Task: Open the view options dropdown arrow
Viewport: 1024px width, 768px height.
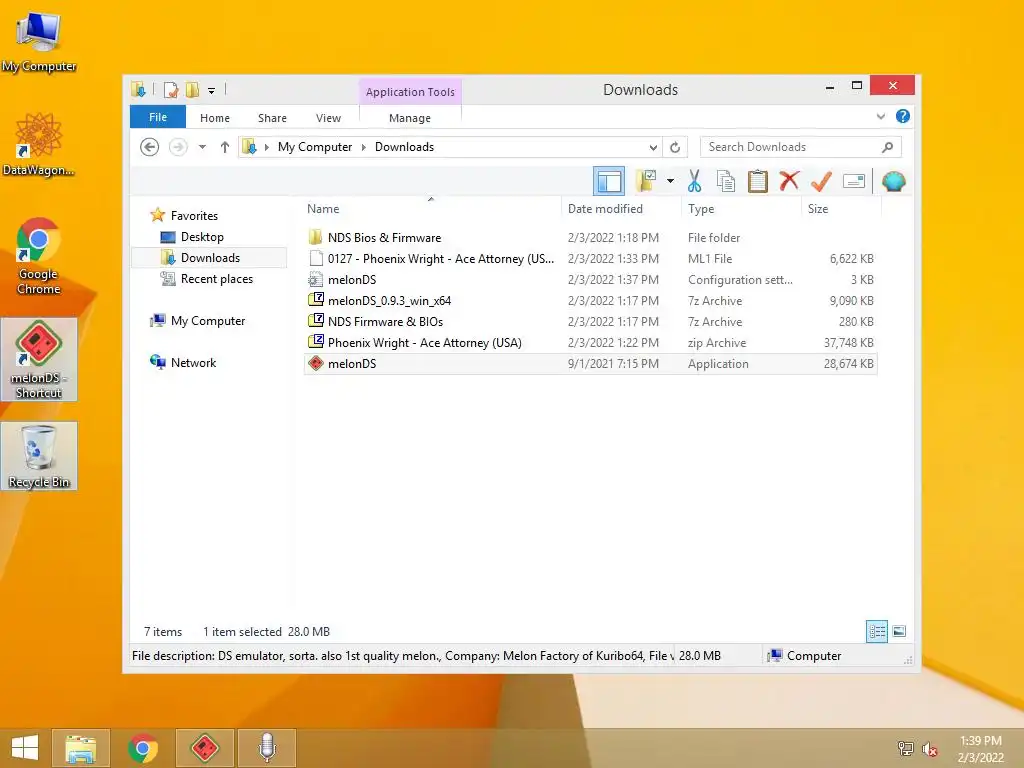Action: (670, 181)
